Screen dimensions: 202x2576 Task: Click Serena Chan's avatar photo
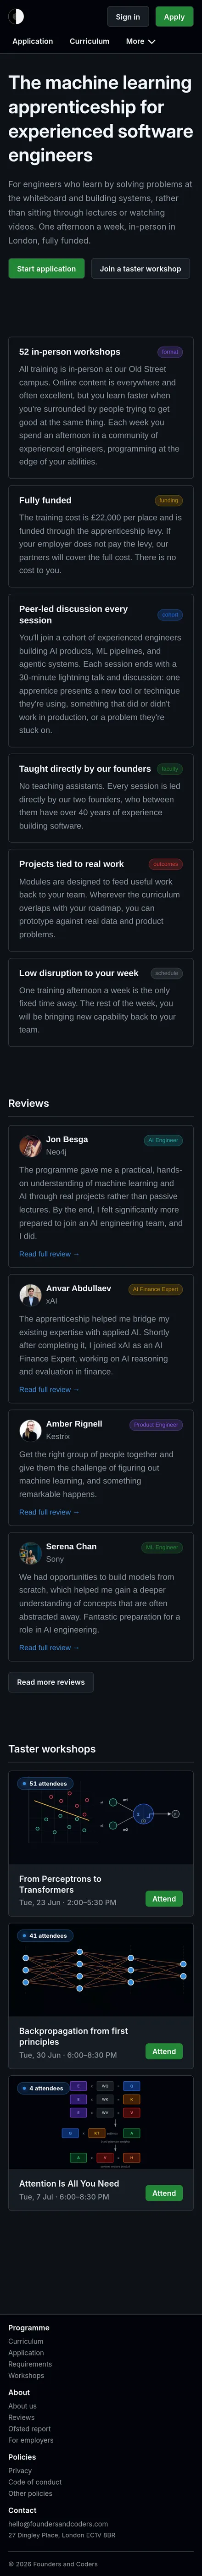click(x=30, y=1552)
